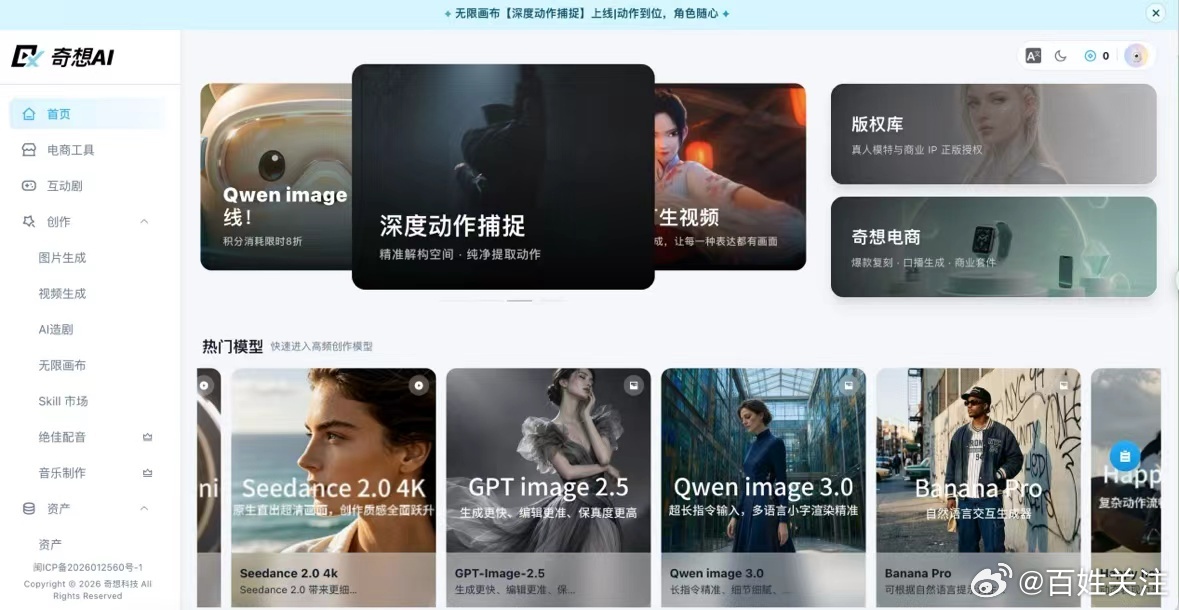This screenshot has width=1179, height=610.
Task: Click the crown icon beside 音乐制作
Action: (x=147, y=473)
